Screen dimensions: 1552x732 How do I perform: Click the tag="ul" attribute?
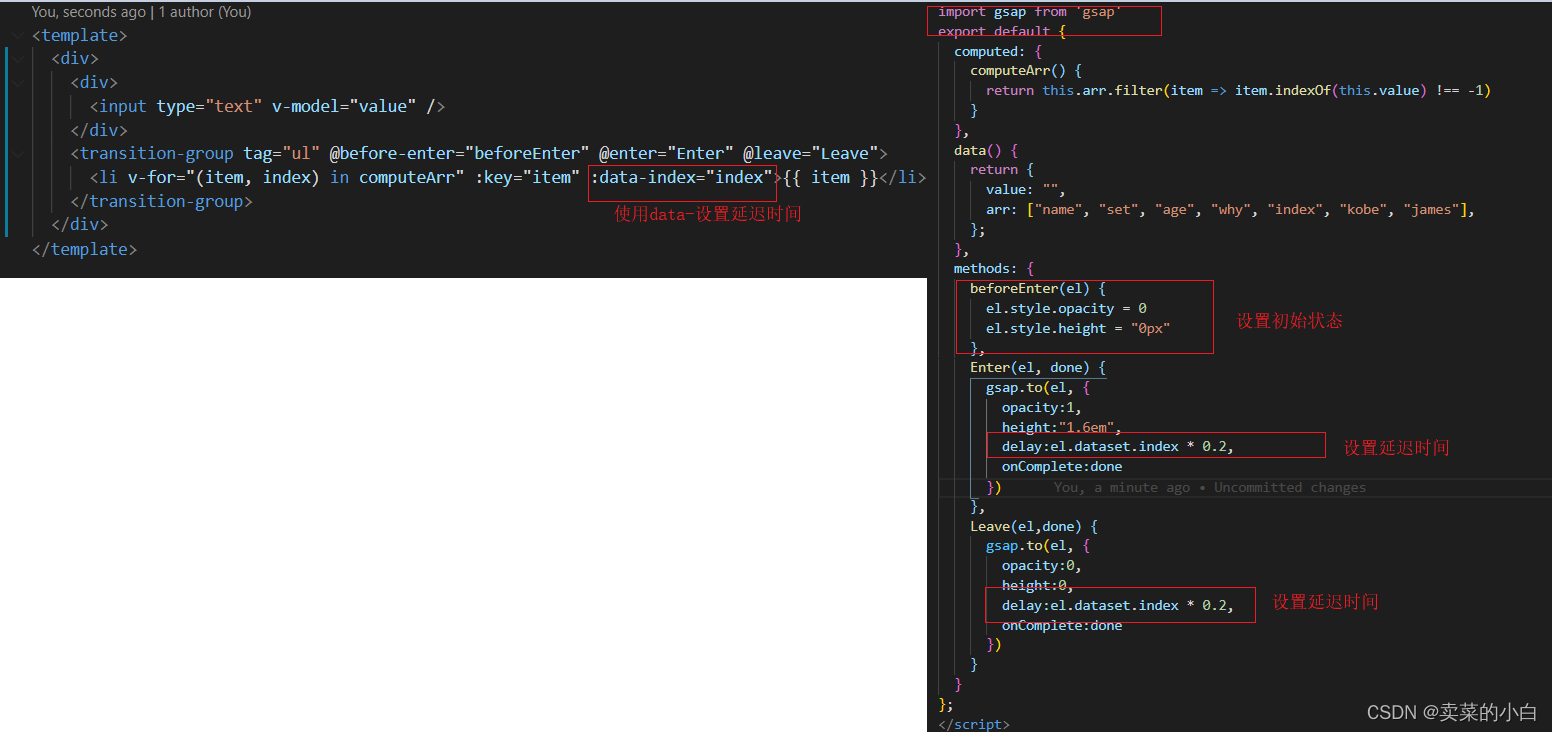(x=281, y=154)
